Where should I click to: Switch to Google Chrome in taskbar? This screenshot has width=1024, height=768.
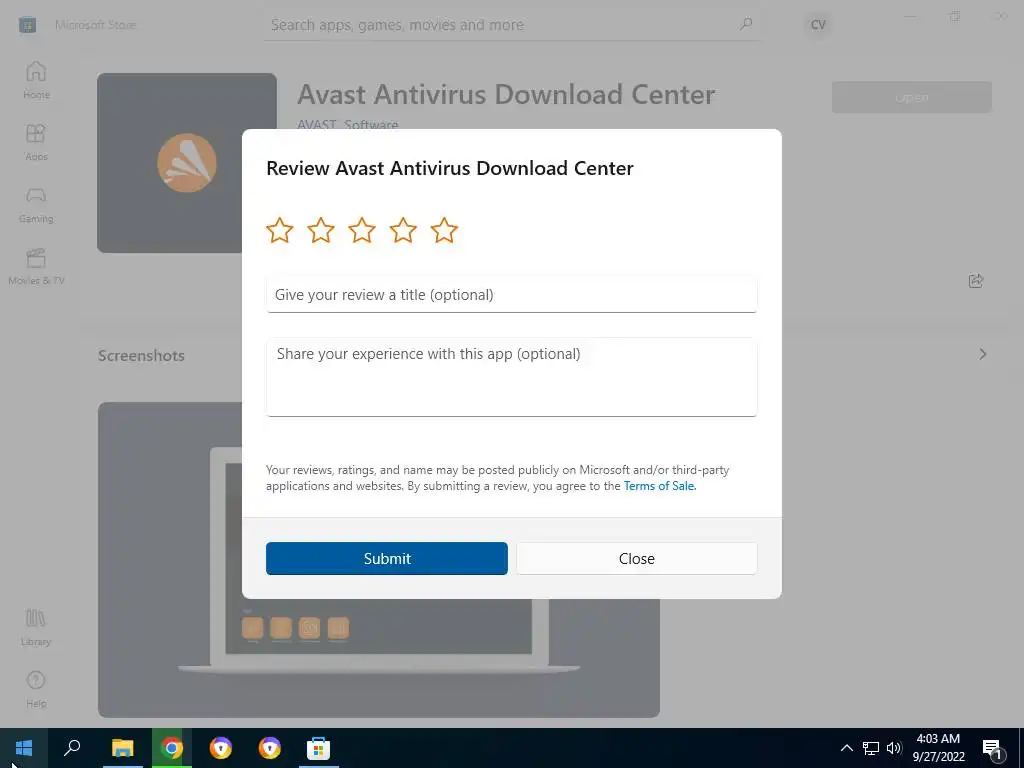[172, 748]
